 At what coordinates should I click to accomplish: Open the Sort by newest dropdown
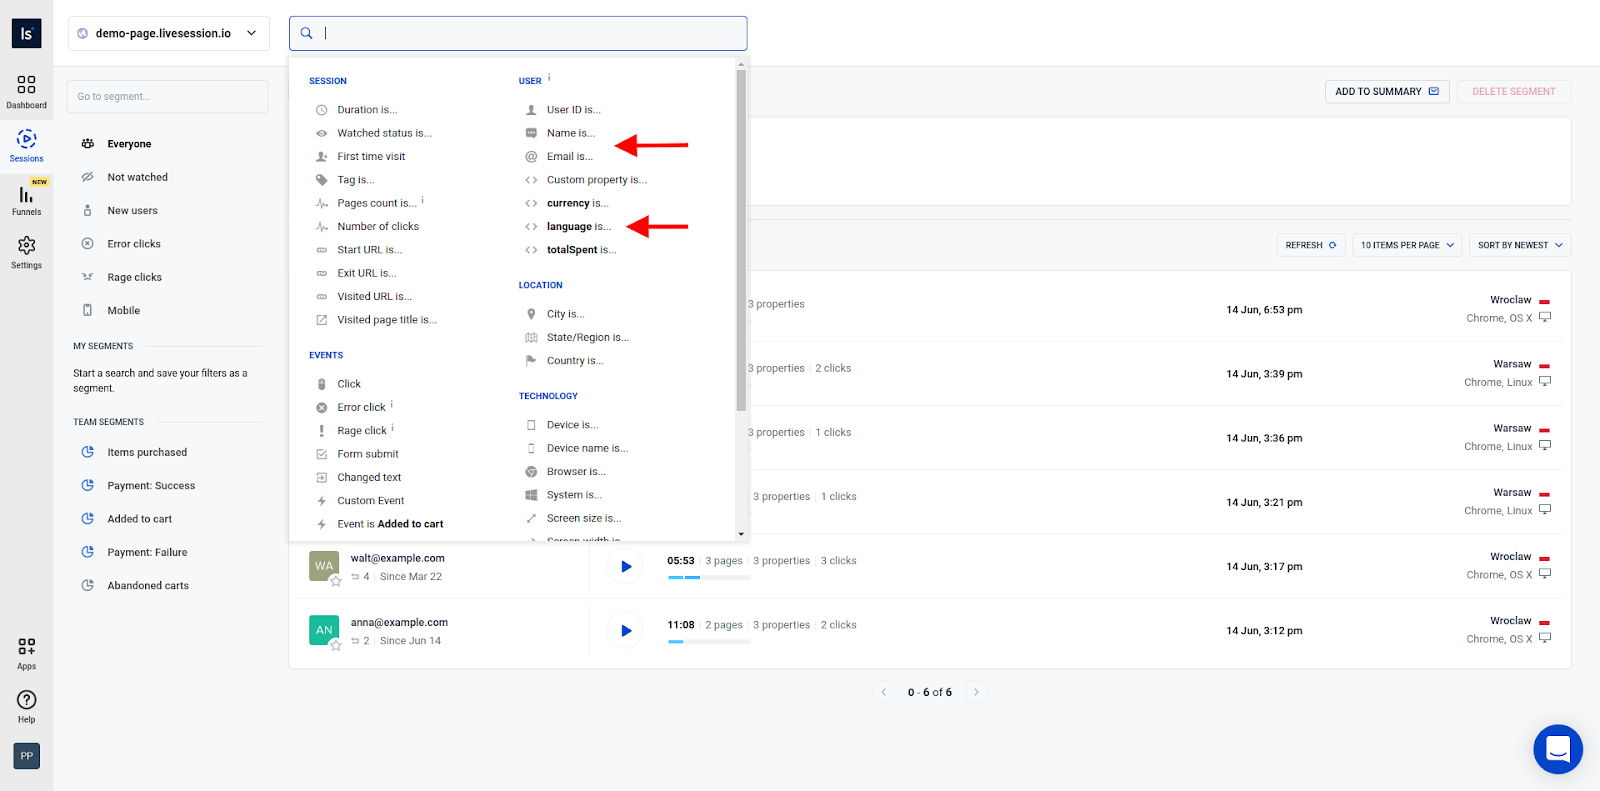coord(1520,245)
